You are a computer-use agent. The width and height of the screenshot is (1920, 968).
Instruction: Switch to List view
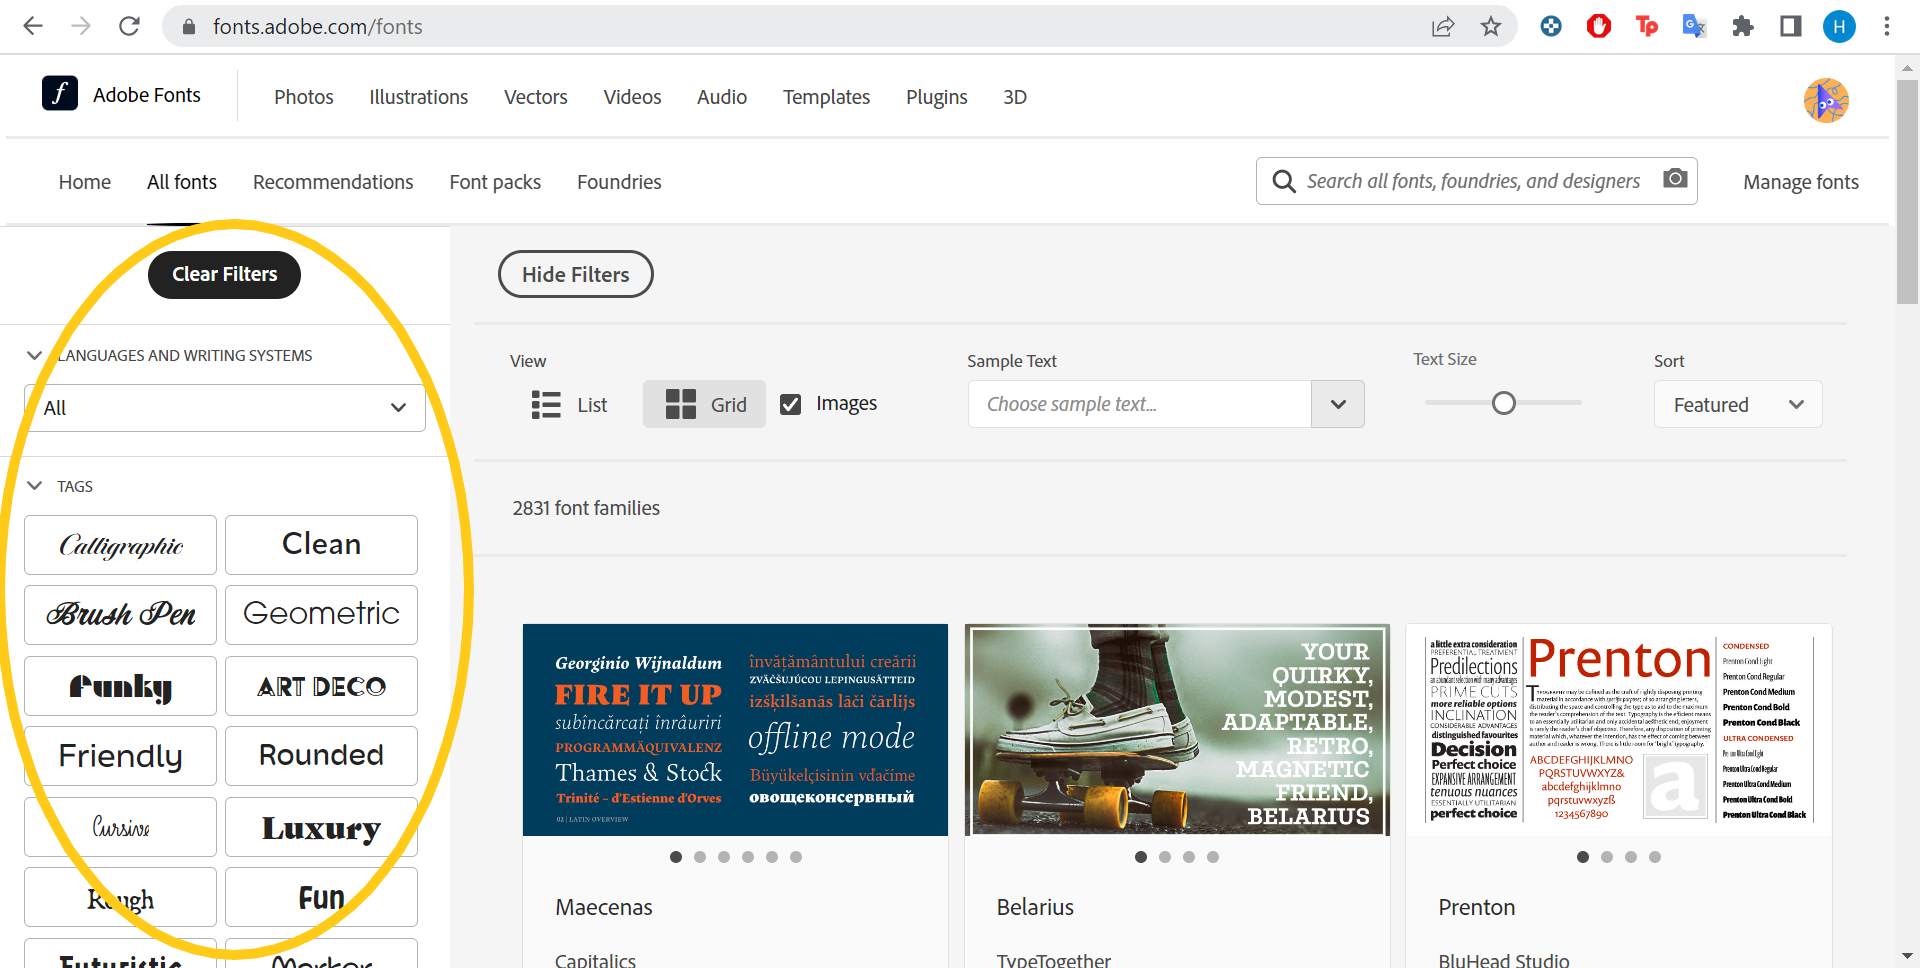pyautogui.click(x=569, y=404)
